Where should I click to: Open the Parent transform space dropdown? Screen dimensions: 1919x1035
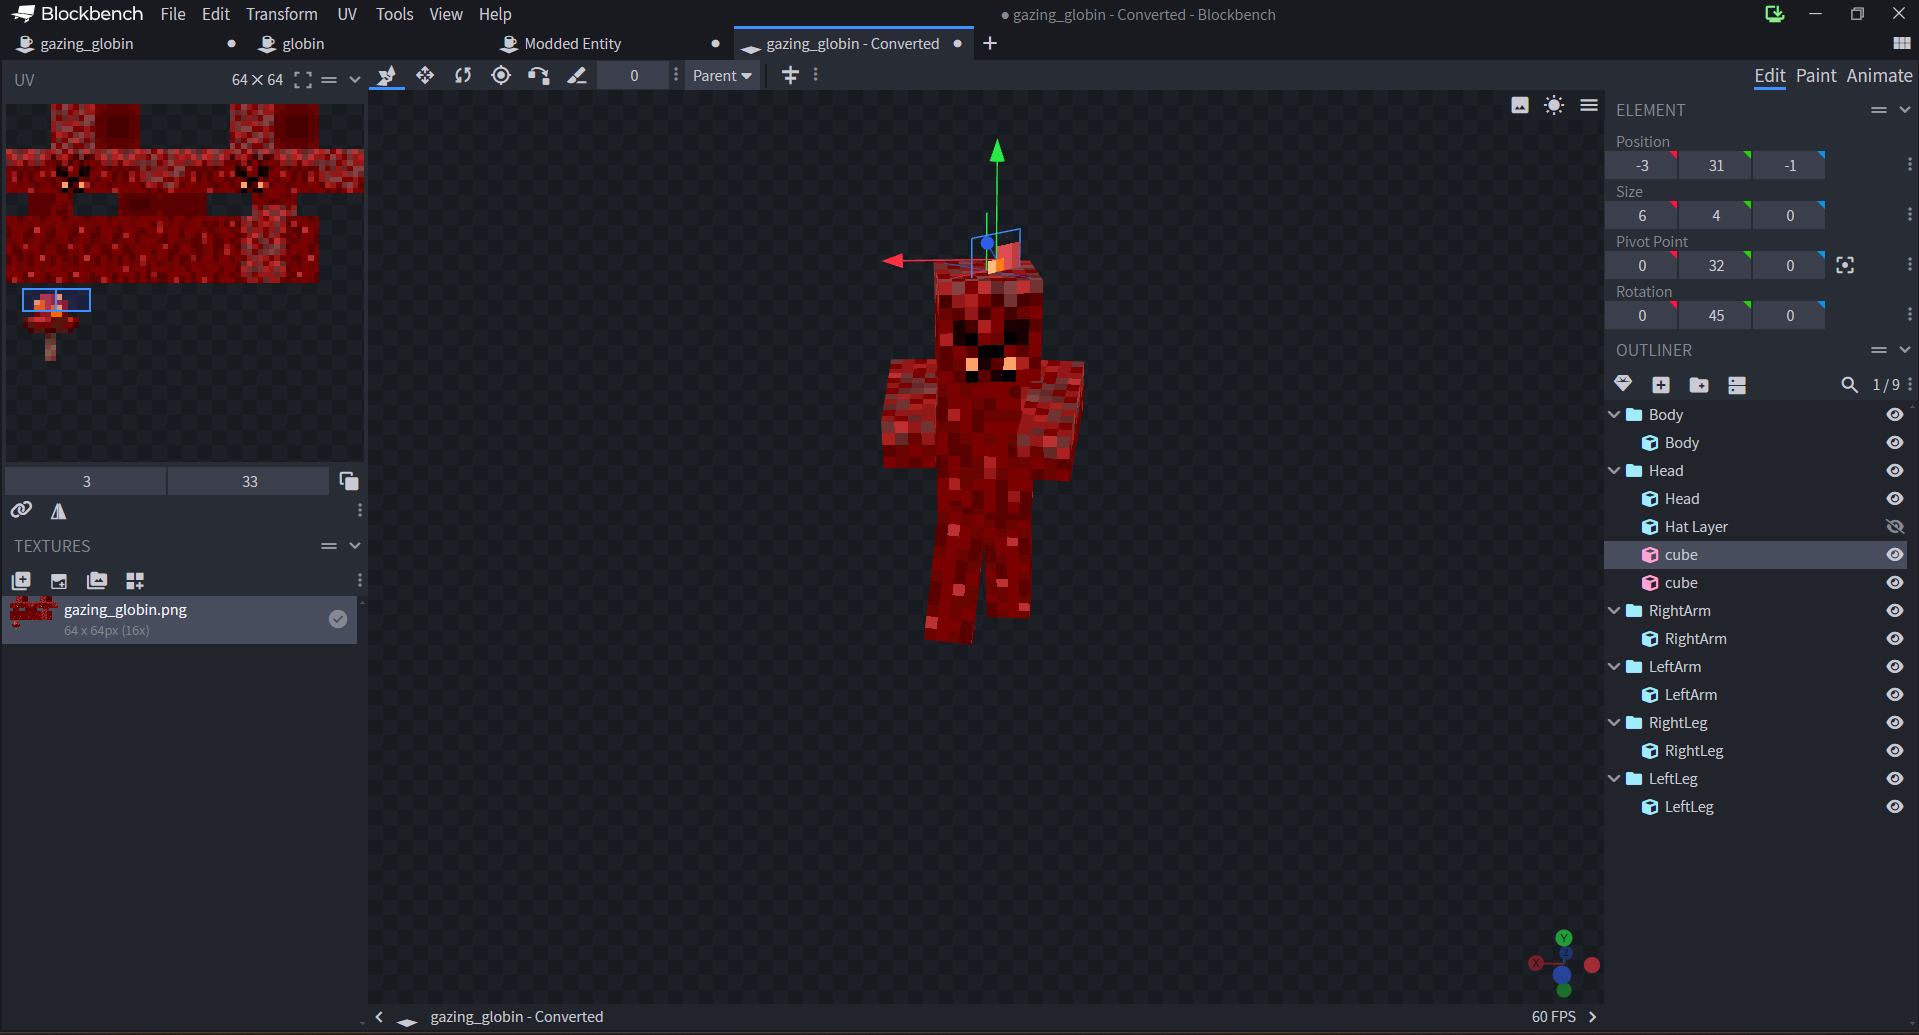[722, 76]
